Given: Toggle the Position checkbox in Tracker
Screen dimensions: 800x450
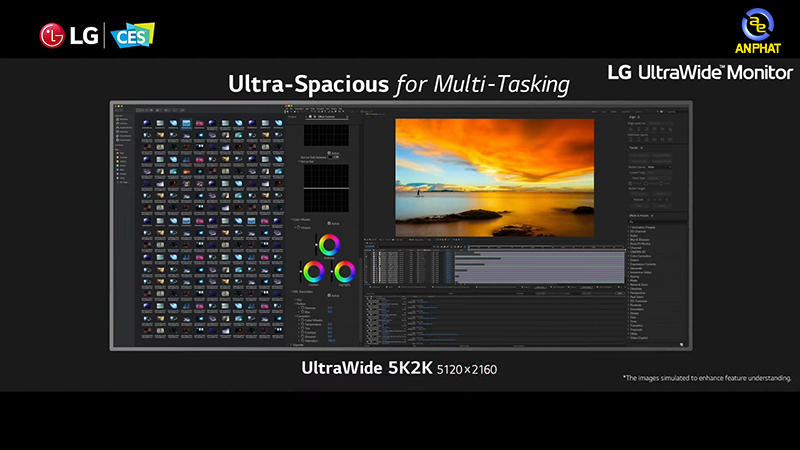Looking at the screenshot, I should click(630, 184).
